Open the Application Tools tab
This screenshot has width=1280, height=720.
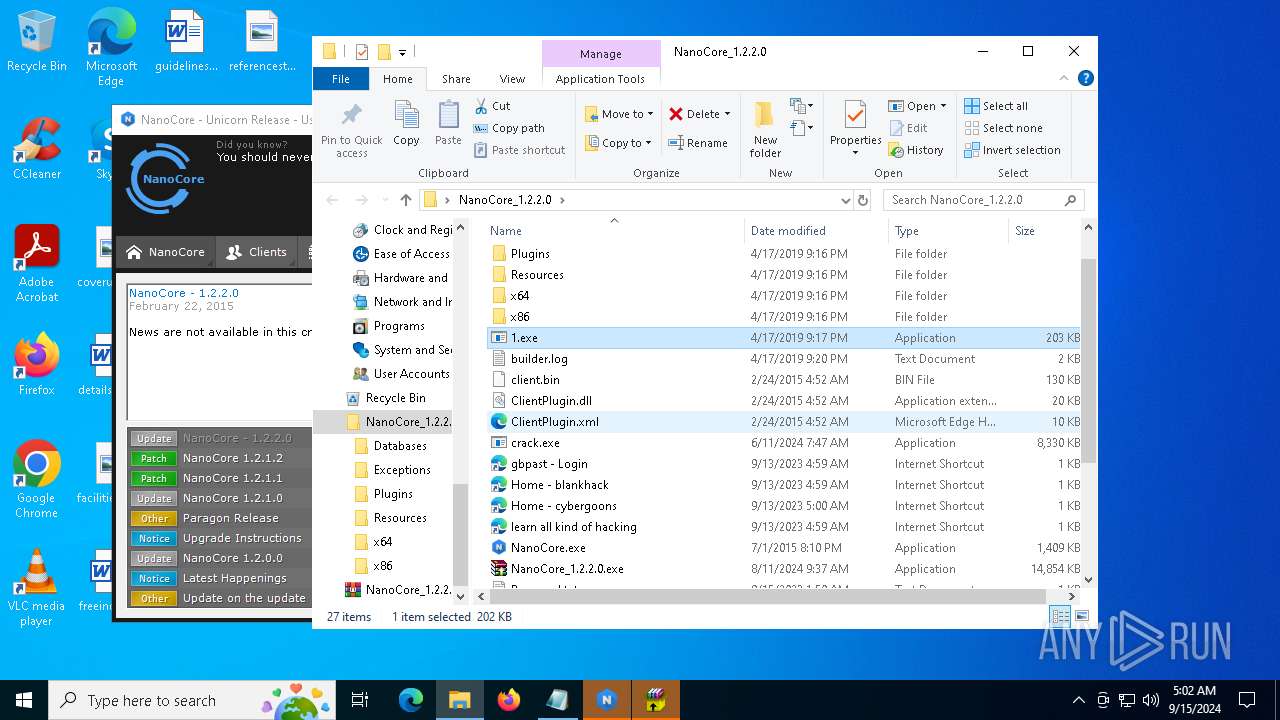(600, 79)
